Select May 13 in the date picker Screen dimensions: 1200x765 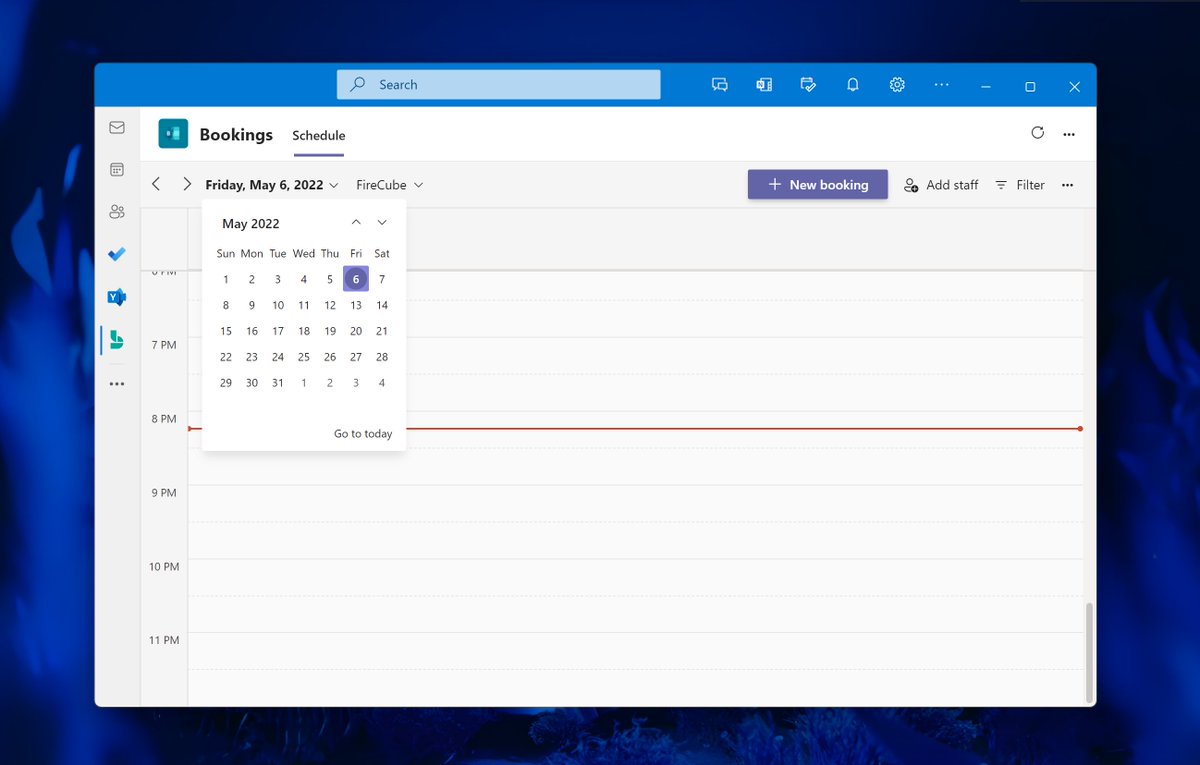[x=356, y=305]
